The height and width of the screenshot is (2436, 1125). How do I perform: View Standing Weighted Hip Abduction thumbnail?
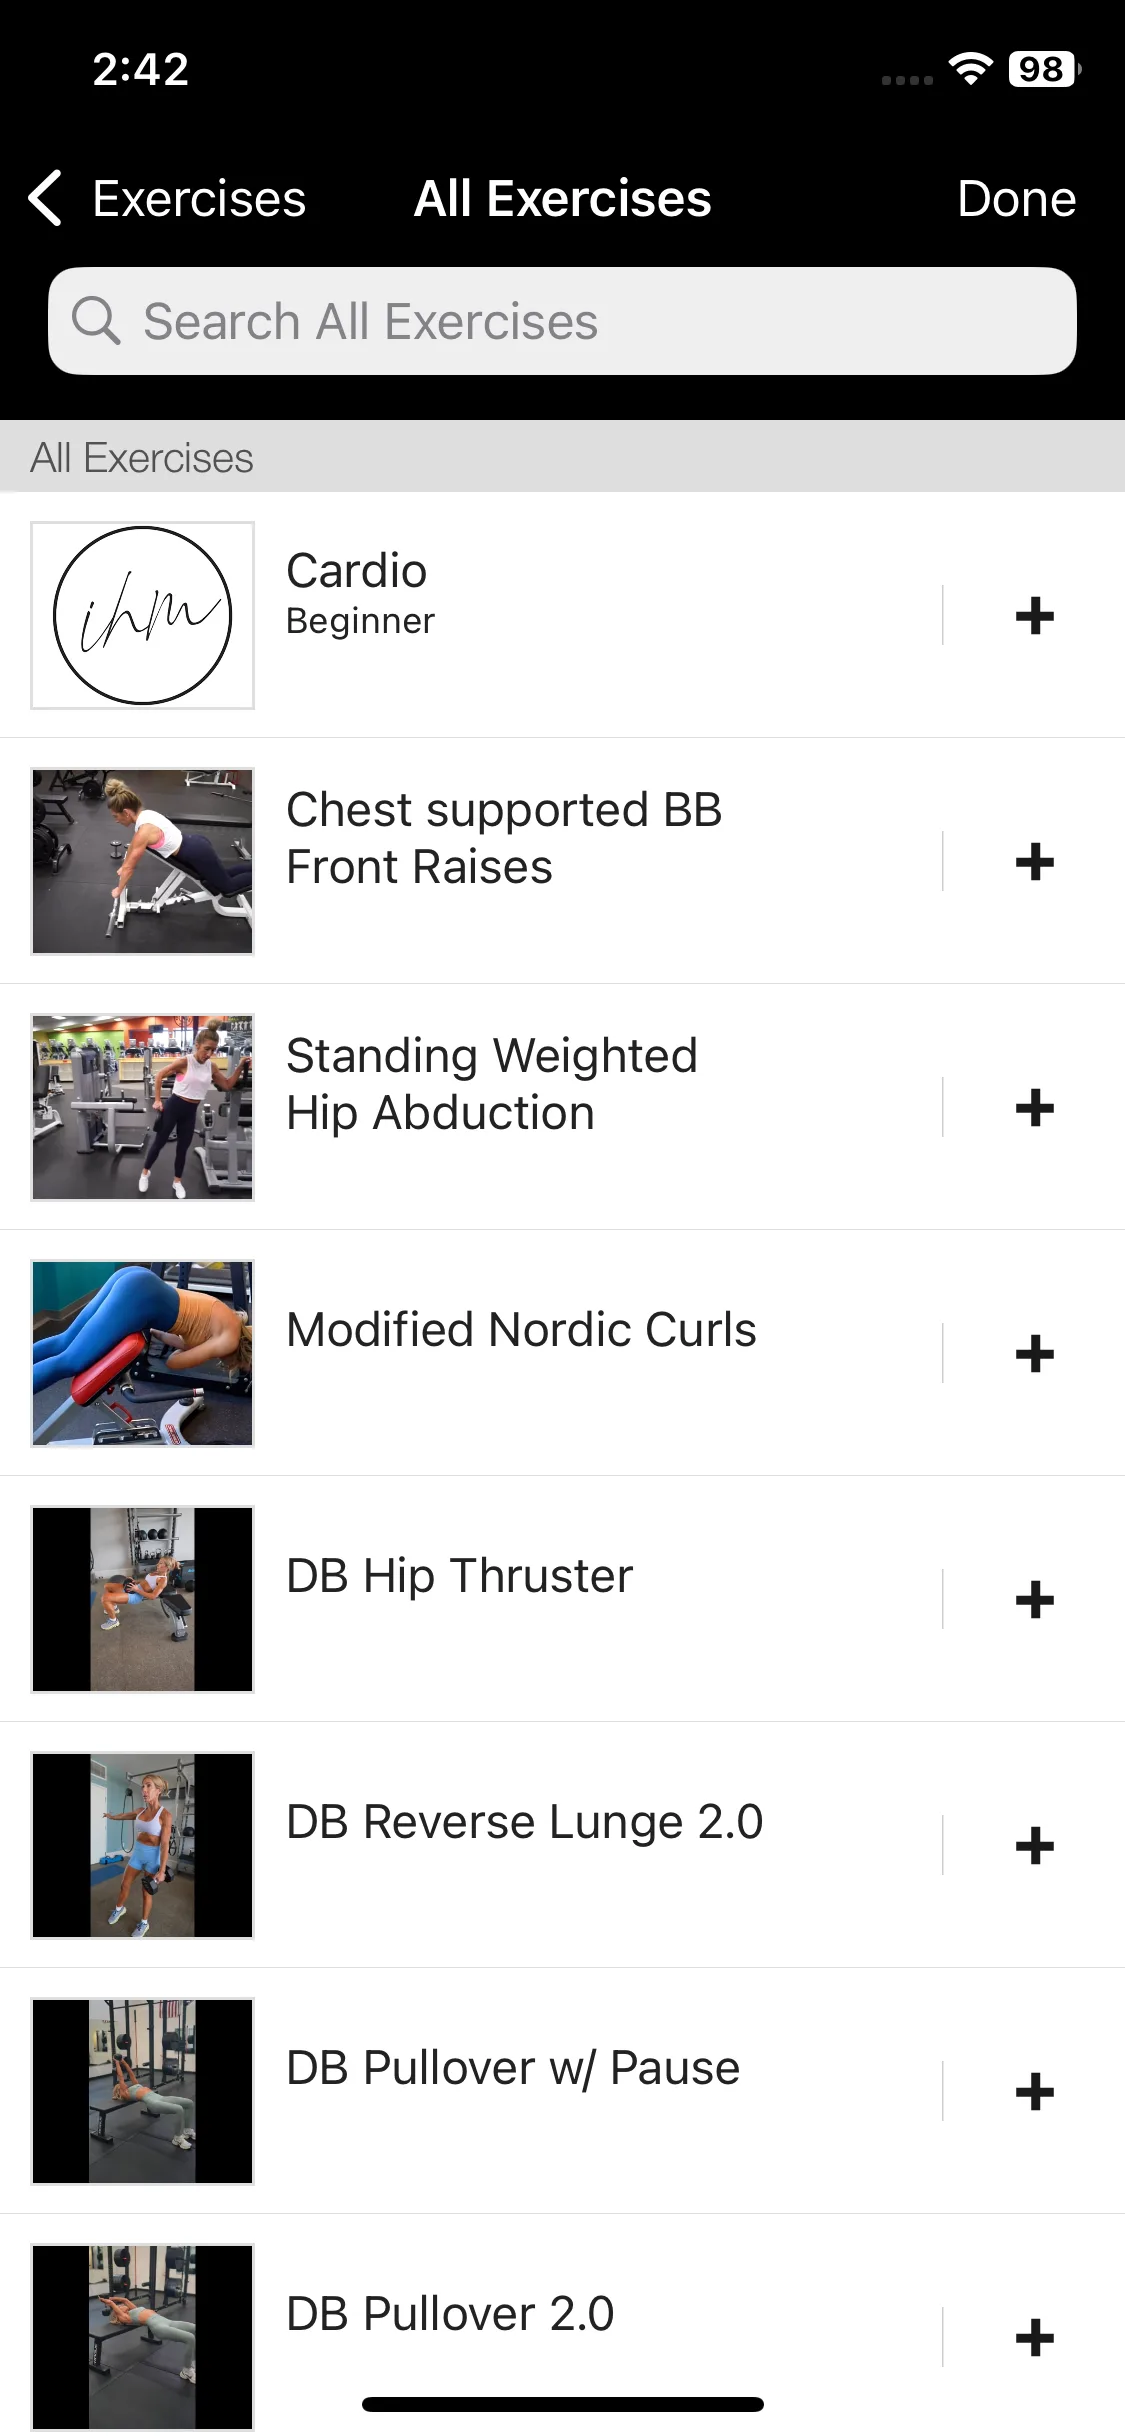[142, 1107]
